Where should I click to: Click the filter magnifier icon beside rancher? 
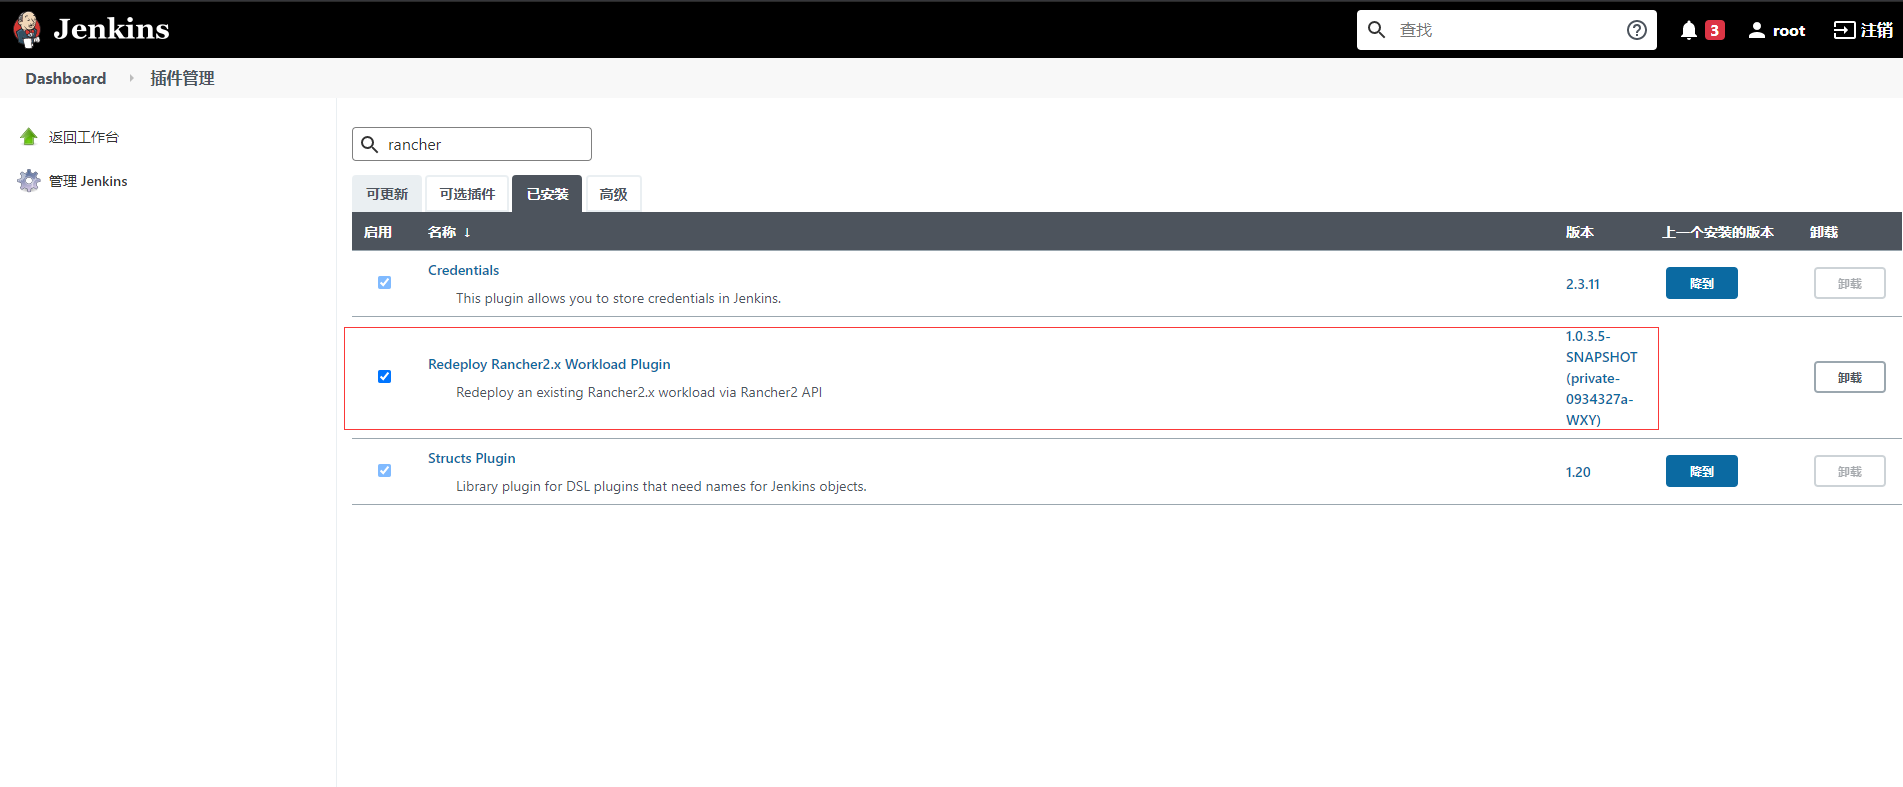pos(369,144)
